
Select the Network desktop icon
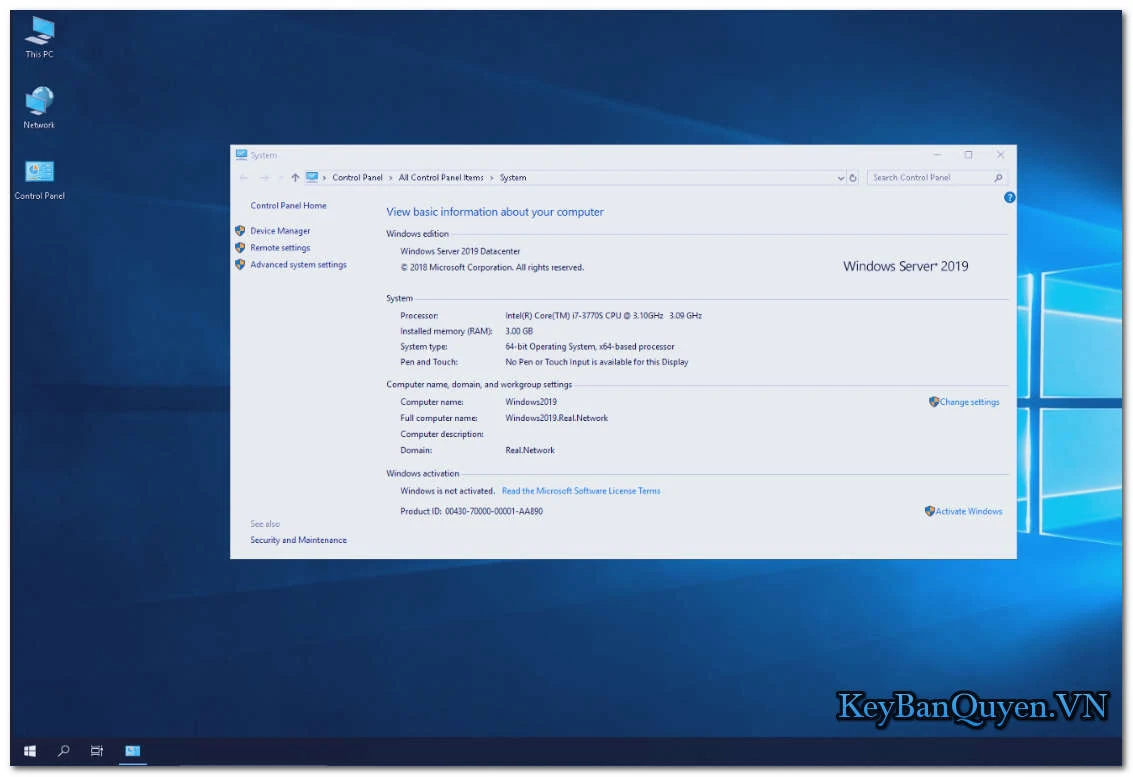(x=39, y=108)
